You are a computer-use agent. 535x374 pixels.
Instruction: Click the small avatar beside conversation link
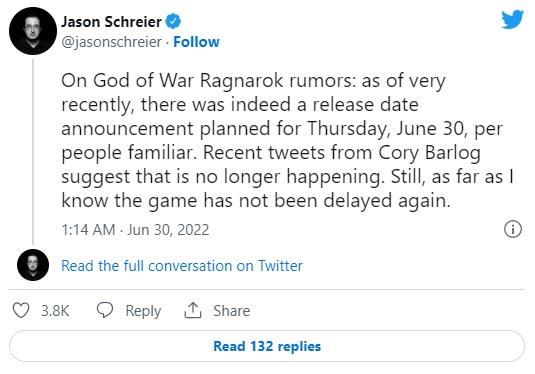tap(33, 265)
